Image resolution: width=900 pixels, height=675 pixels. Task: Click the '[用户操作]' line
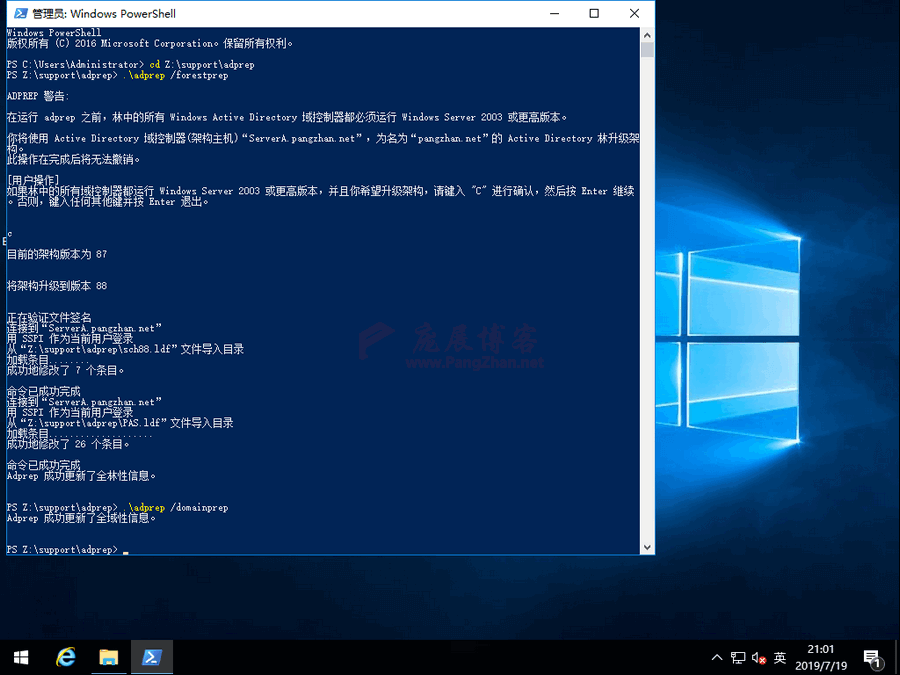33,180
